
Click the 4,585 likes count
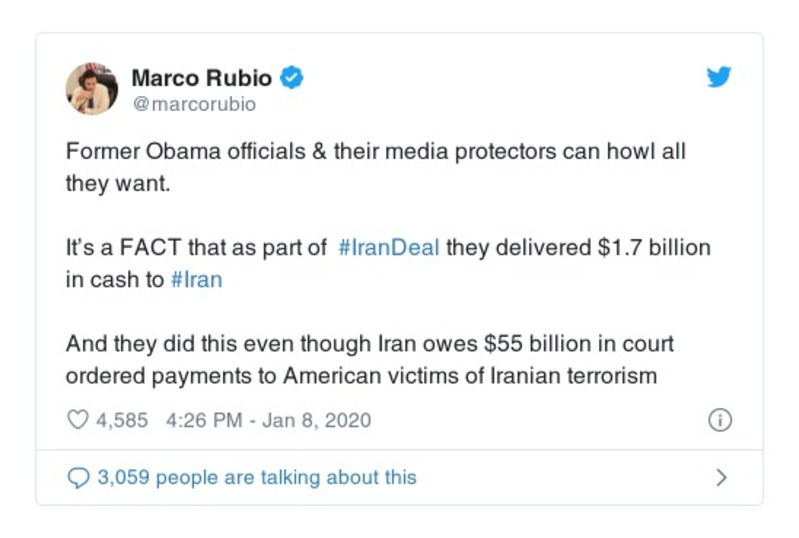pos(121,421)
